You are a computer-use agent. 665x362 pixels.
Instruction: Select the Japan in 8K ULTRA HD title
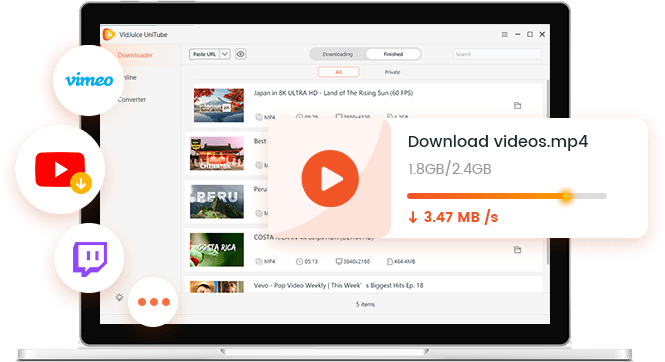[333, 93]
